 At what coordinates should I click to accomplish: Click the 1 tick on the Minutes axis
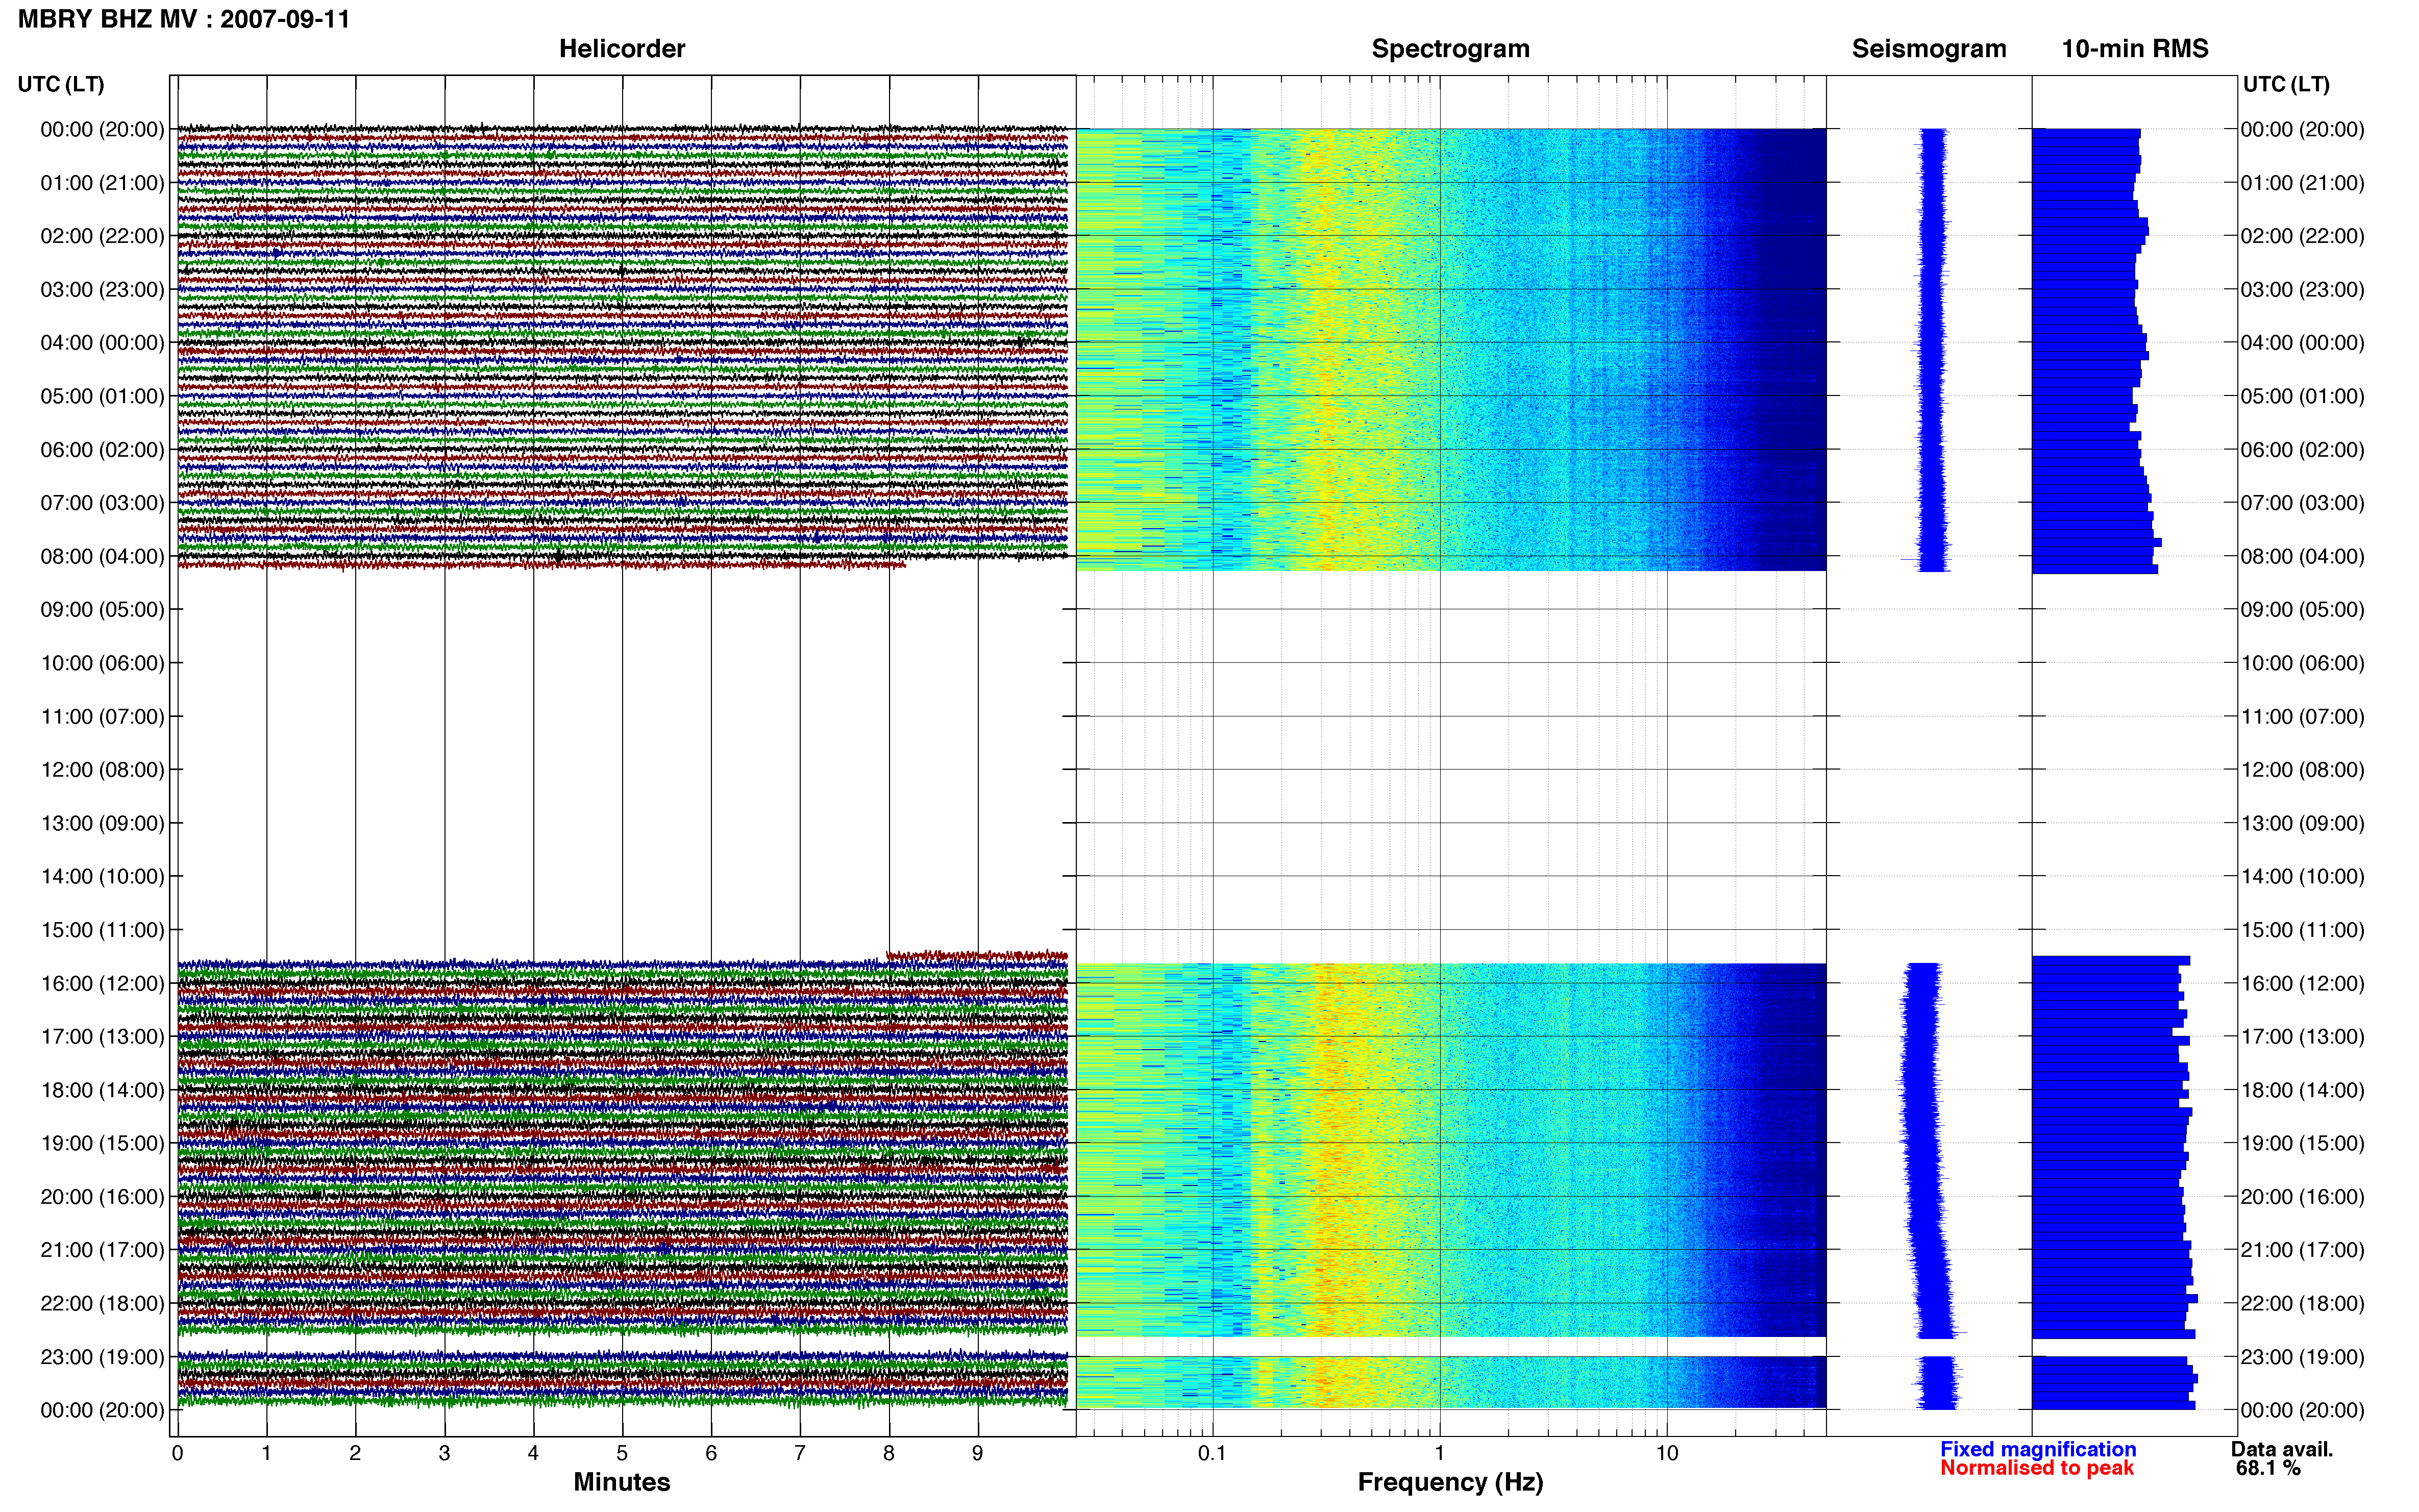pos(266,1453)
